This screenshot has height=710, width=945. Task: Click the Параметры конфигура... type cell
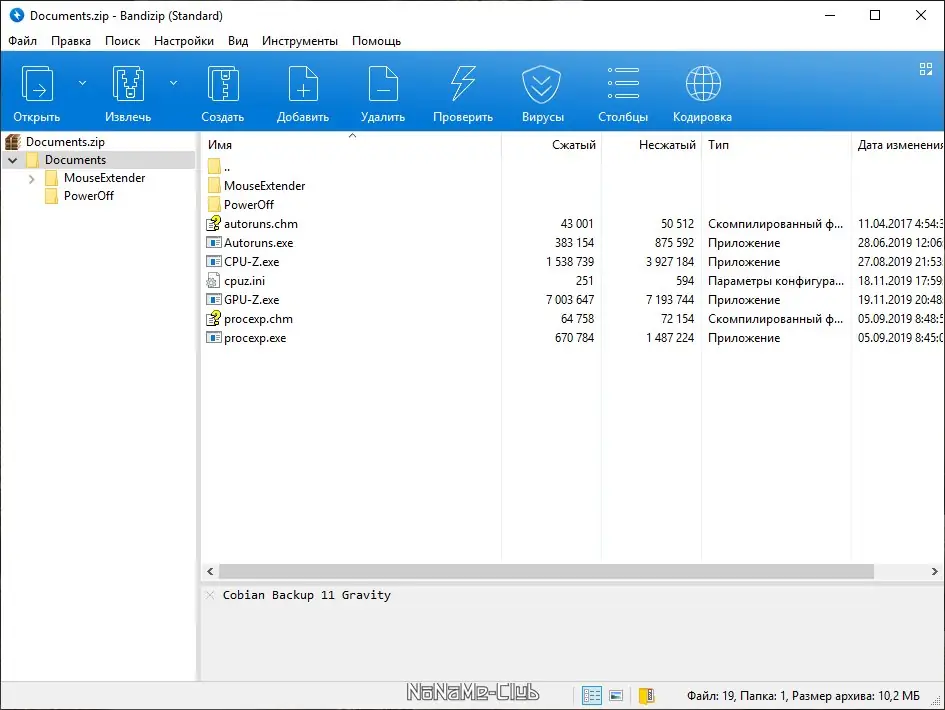[x=776, y=281]
